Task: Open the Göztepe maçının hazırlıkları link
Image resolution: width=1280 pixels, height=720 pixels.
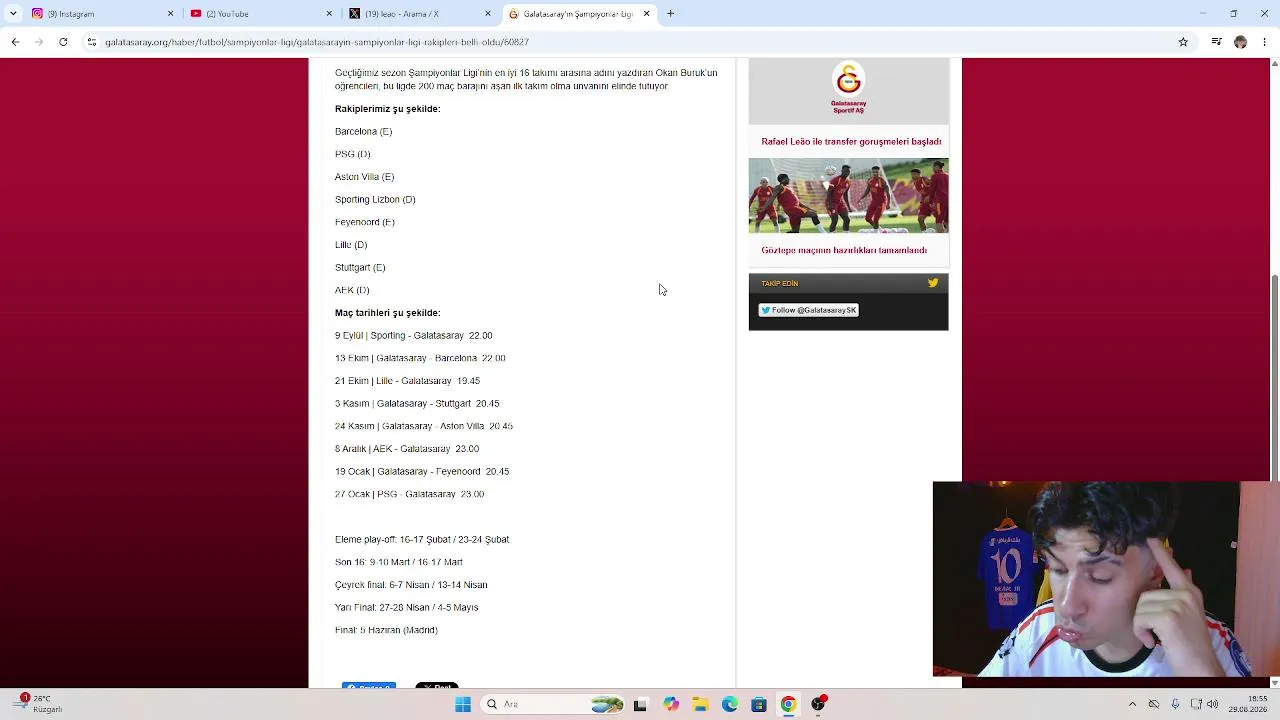Action: point(844,250)
